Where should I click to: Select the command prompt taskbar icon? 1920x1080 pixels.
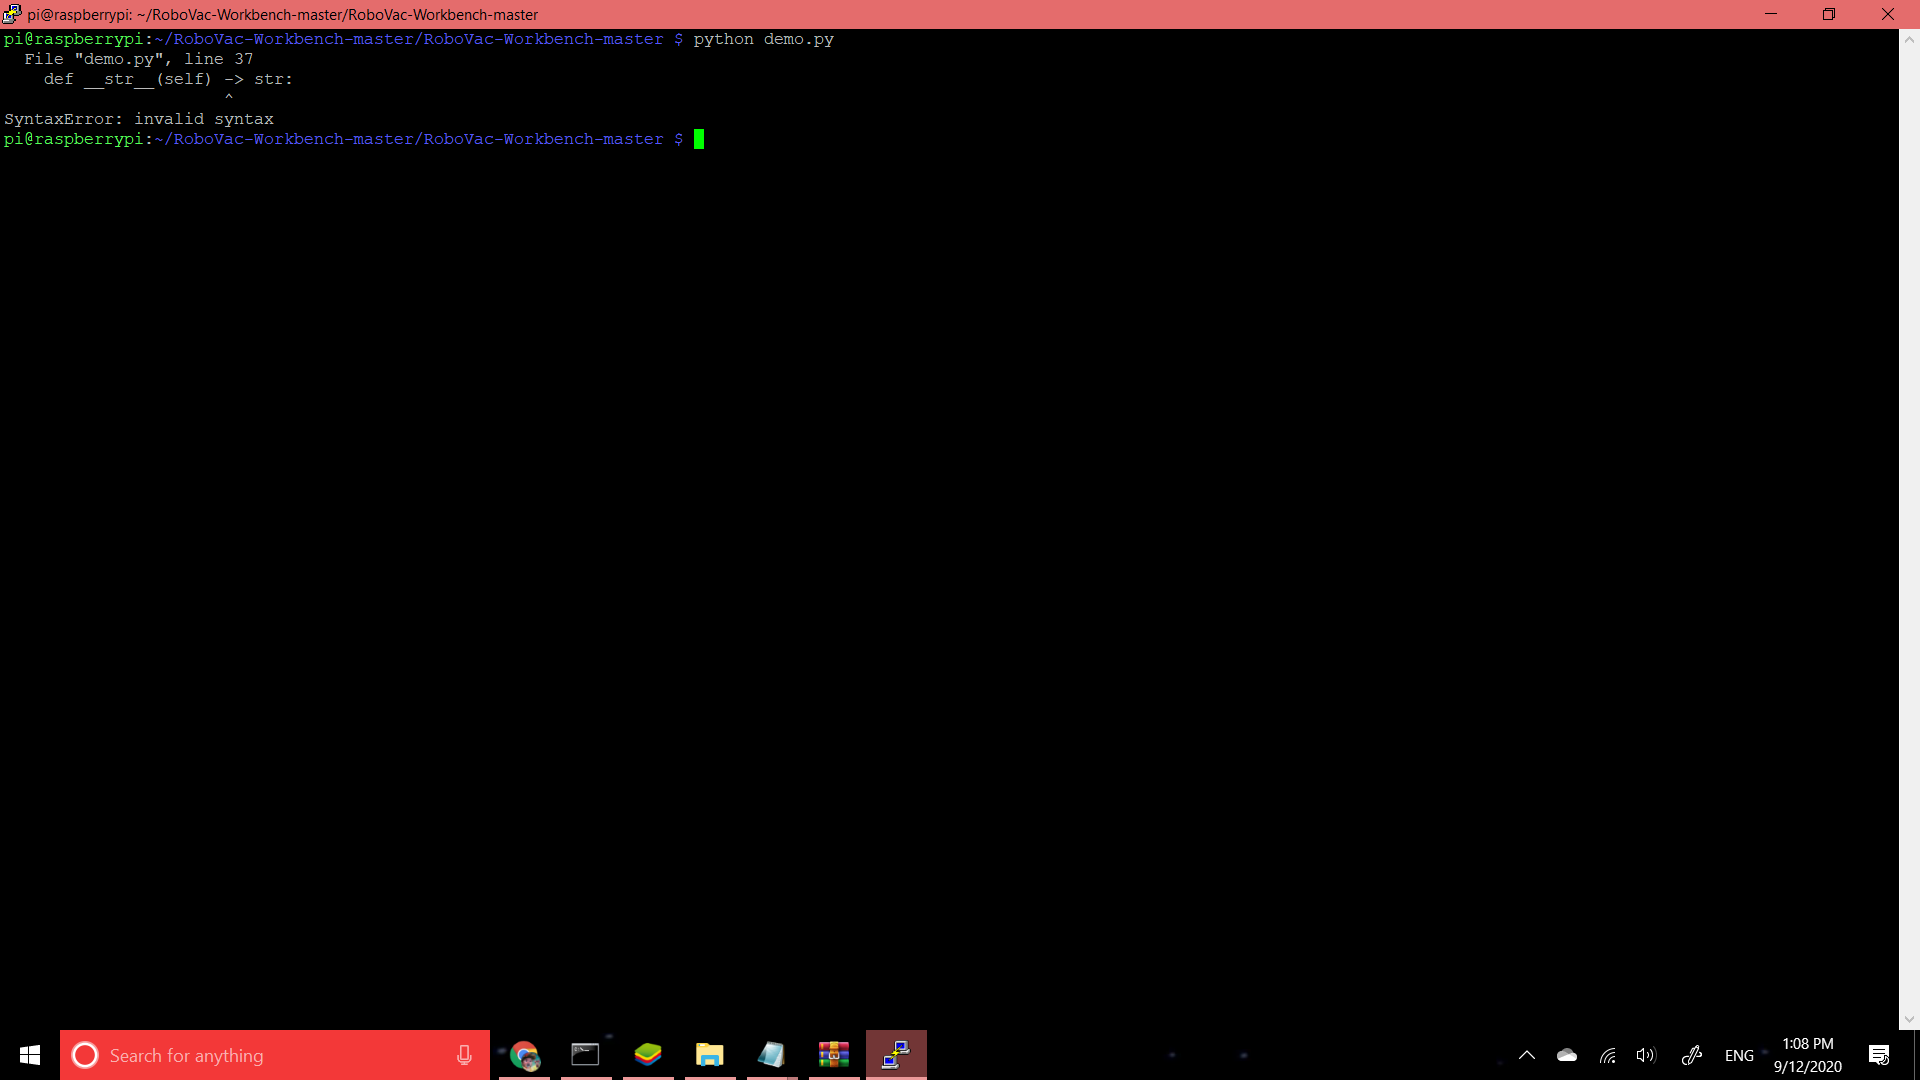[x=586, y=1055]
